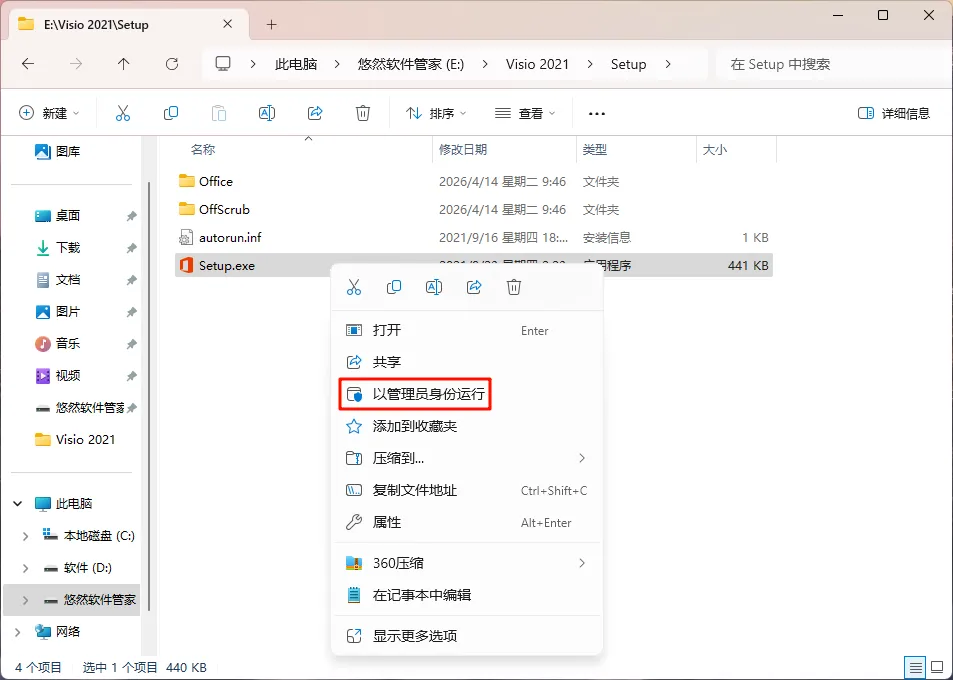Click chevron after Setup in address bar

click(668, 64)
